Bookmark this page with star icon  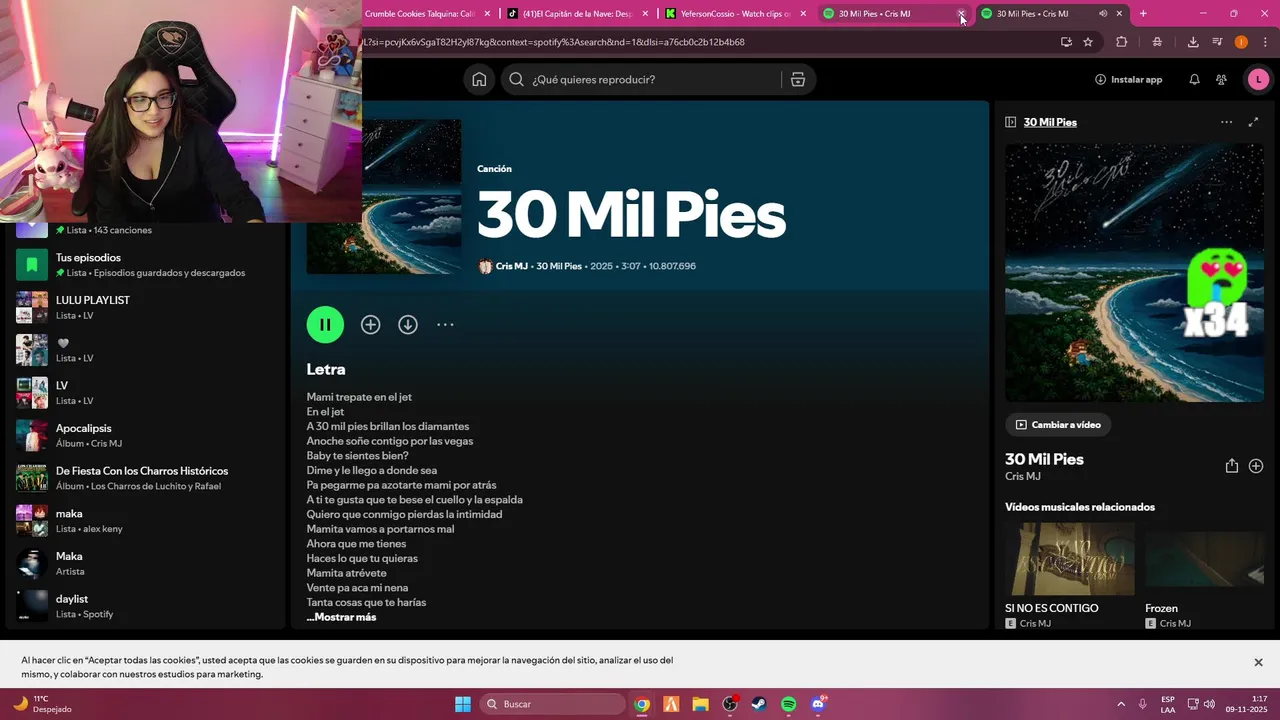pos(1088,42)
